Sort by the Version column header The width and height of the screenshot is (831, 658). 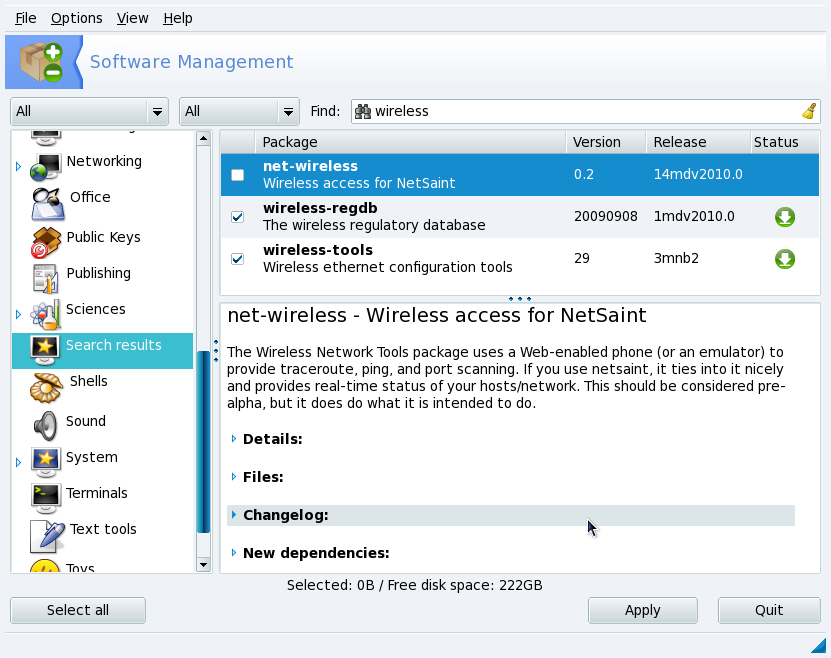point(606,142)
